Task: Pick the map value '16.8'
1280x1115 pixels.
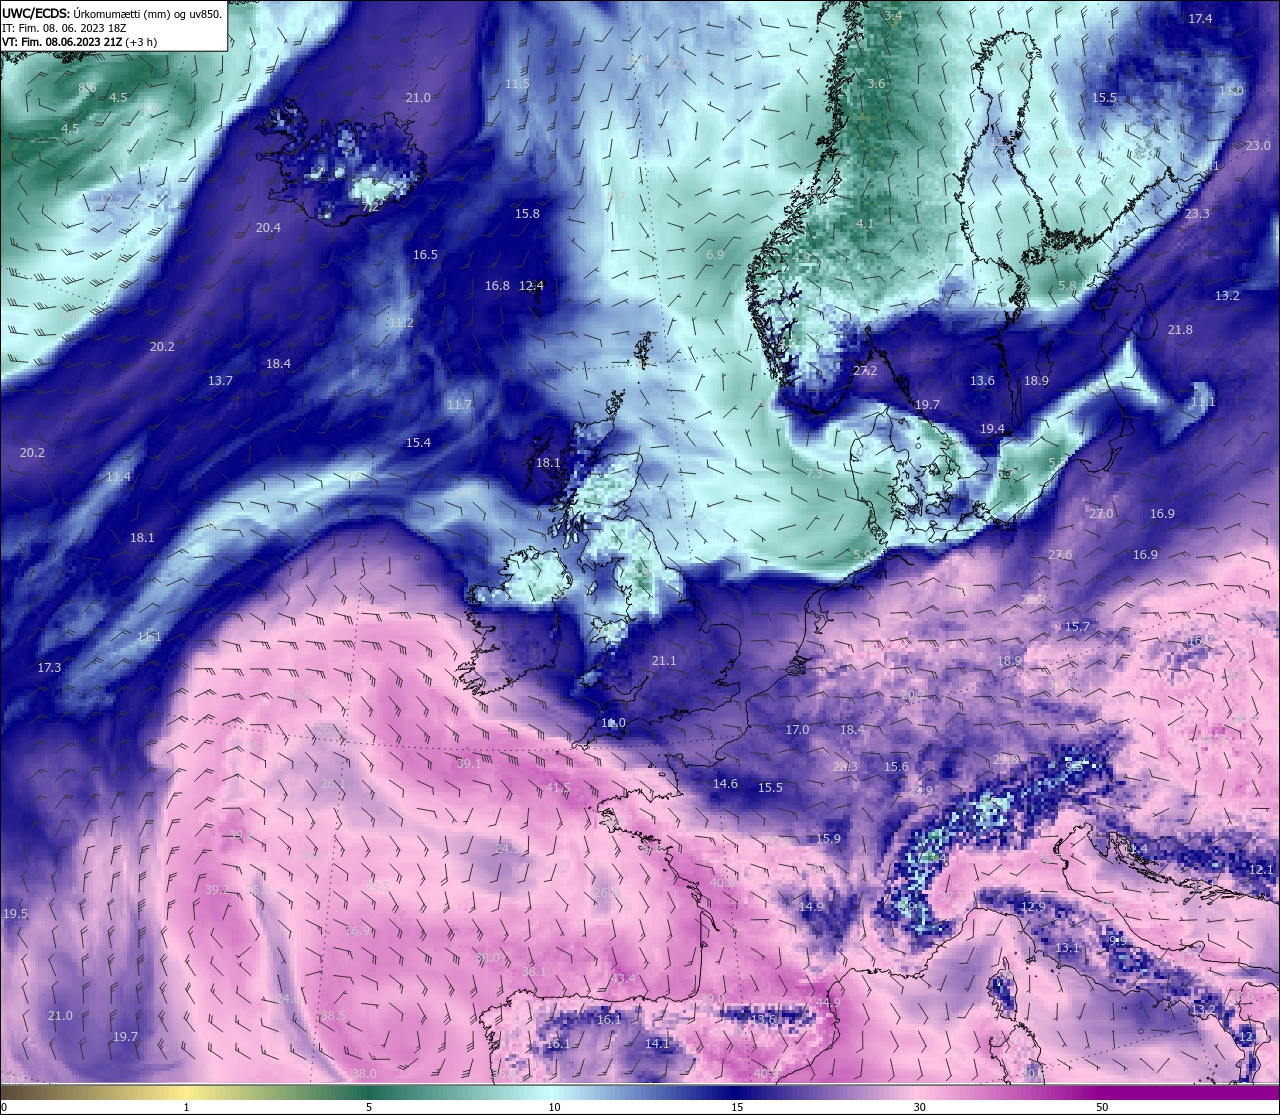Action: point(497,286)
